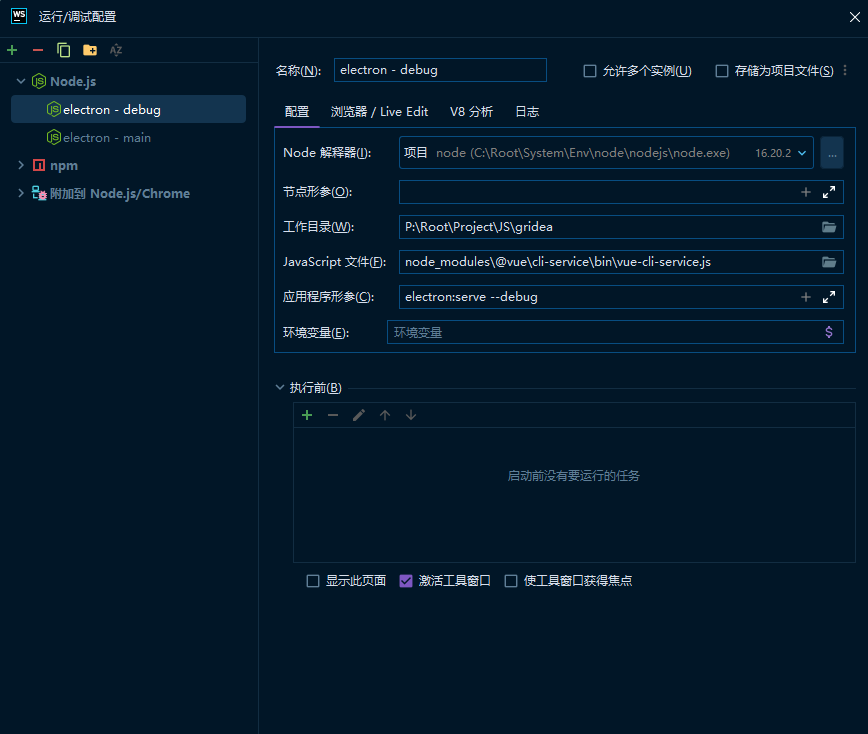Select the electron - main configuration
The height and width of the screenshot is (734, 868).
107,137
